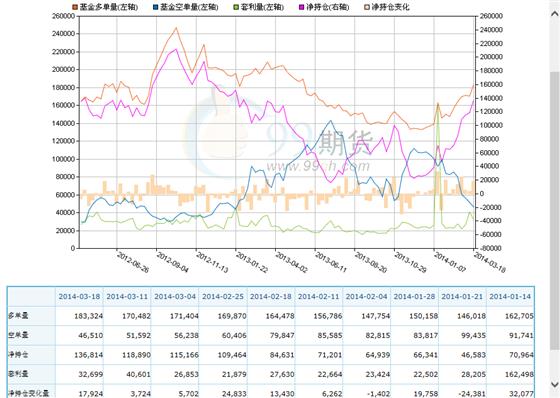560x398 pixels.
Task: Select the 空单量 row label
Action: [x=19, y=335]
